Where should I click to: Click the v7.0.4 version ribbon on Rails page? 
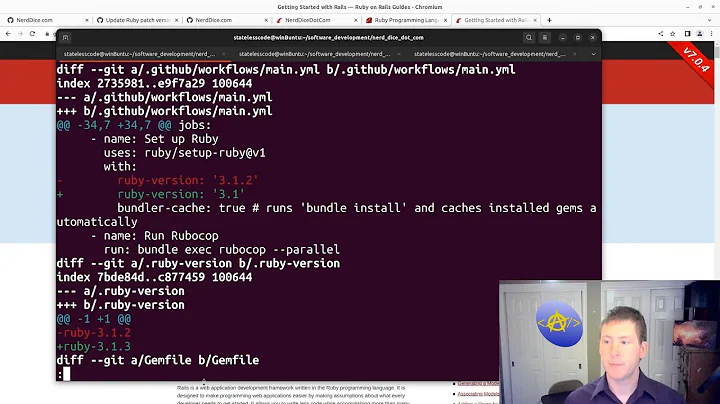pos(696,60)
